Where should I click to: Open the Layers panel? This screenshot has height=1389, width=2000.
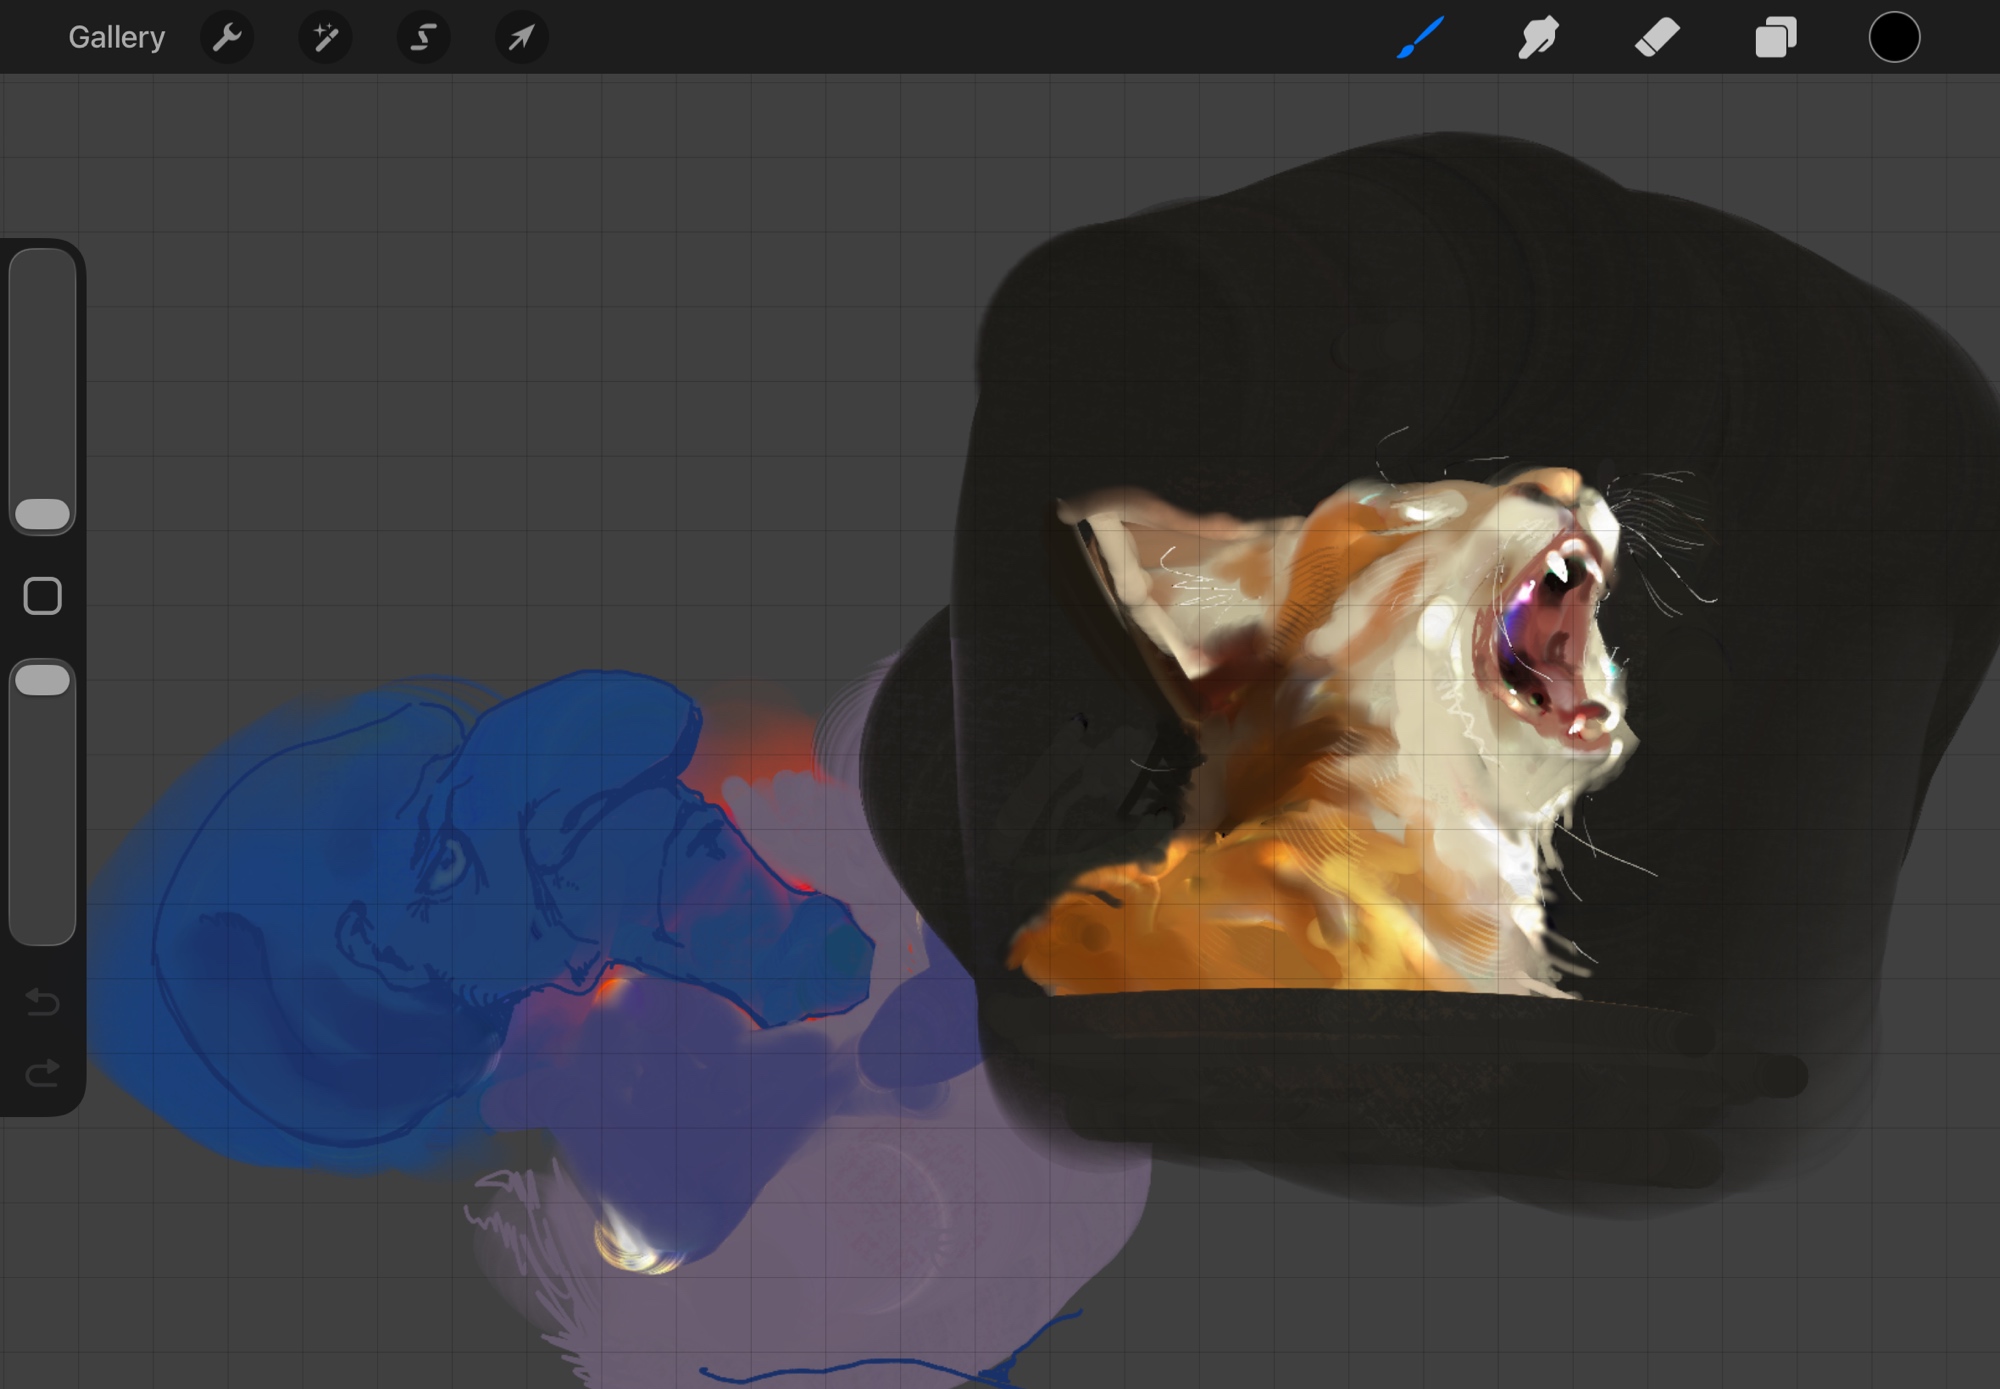(1775, 38)
